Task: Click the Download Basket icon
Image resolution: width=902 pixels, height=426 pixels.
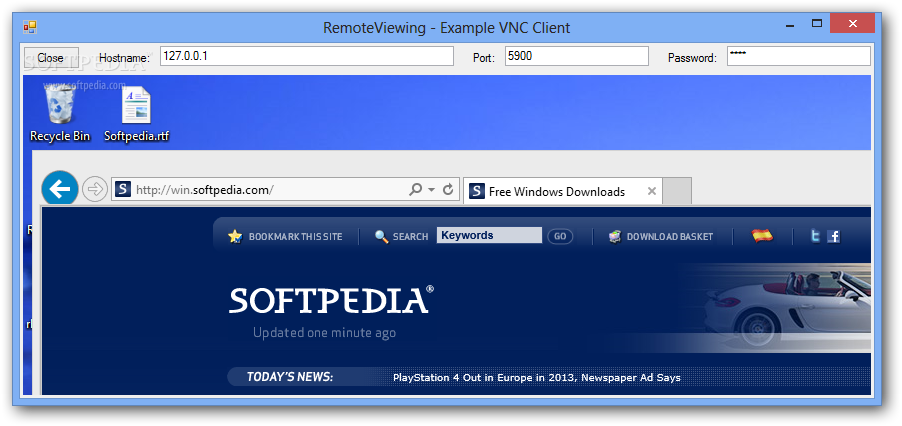Action: 616,236
